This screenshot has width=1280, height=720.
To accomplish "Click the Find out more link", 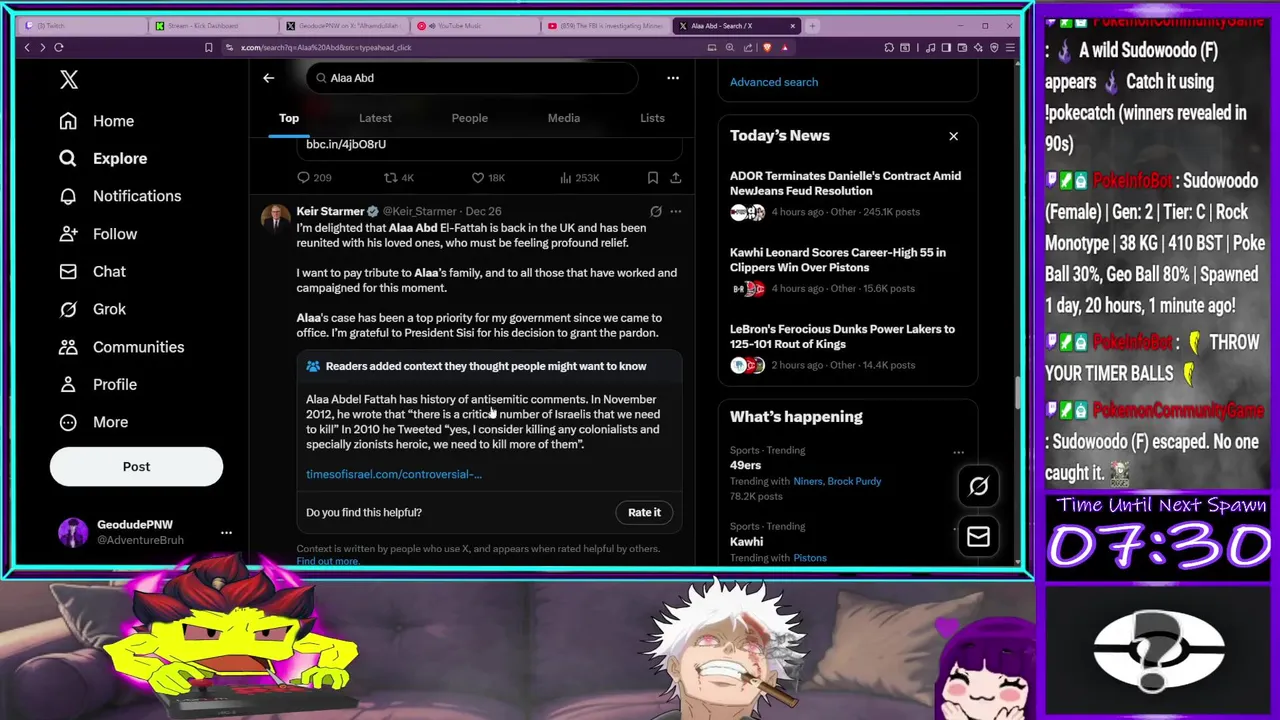I will point(327,561).
